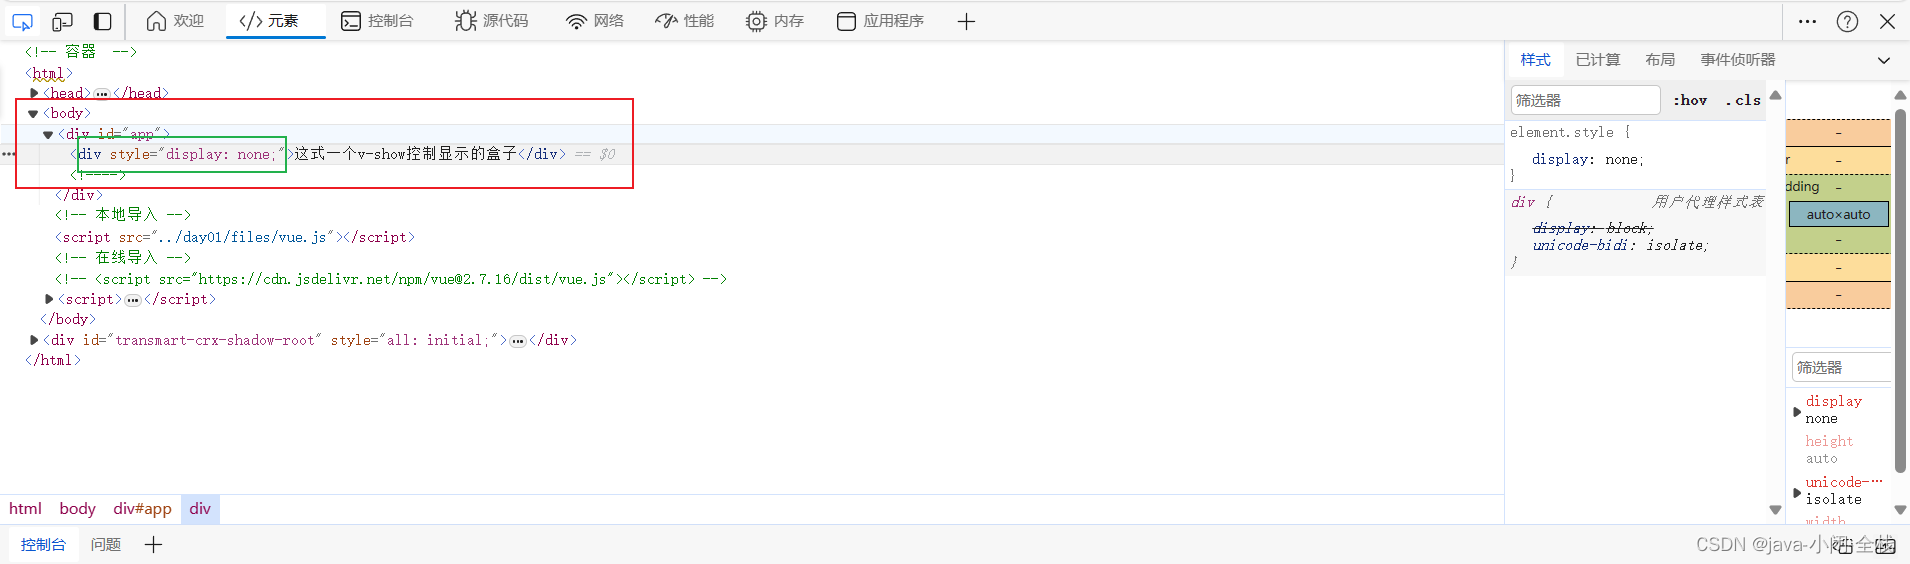Expand the script element node
The height and width of the screenshot is (564, 1910).
point(49,299)
